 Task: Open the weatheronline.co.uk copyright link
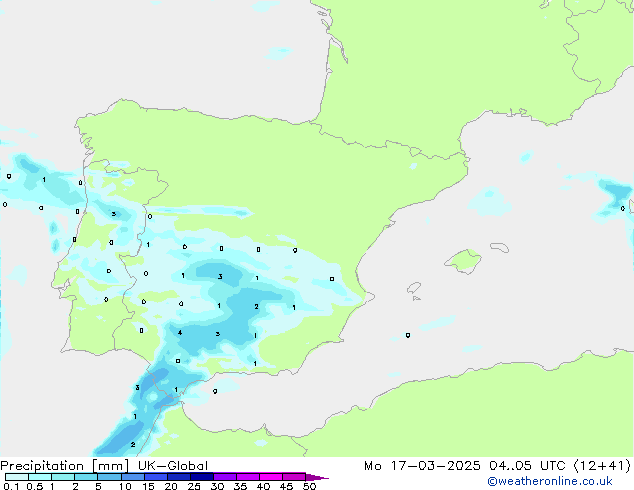point(550,481)
